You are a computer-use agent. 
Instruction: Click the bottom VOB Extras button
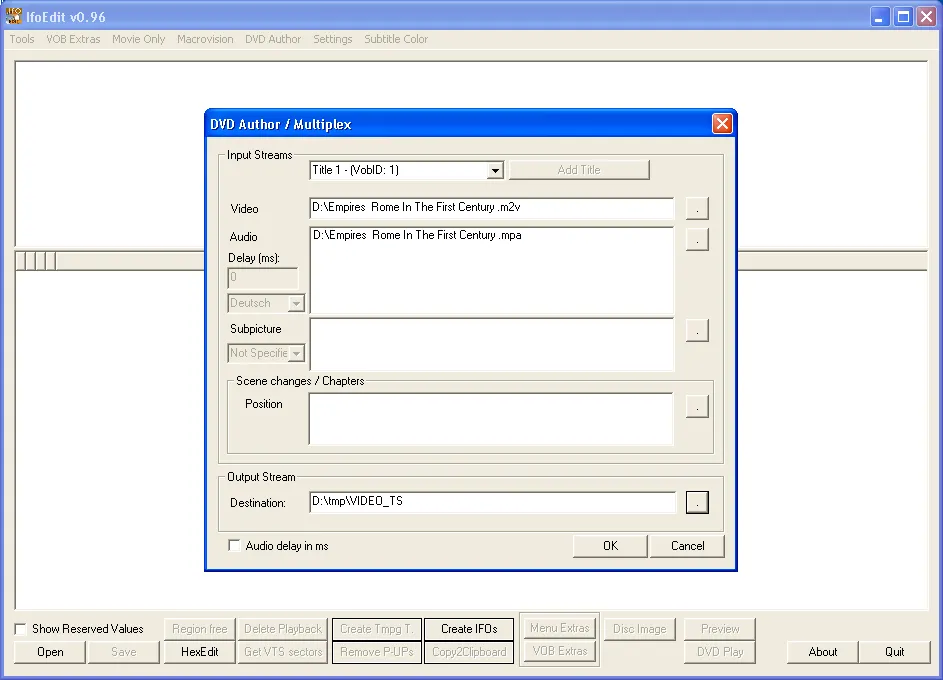(x=559, y=651)
